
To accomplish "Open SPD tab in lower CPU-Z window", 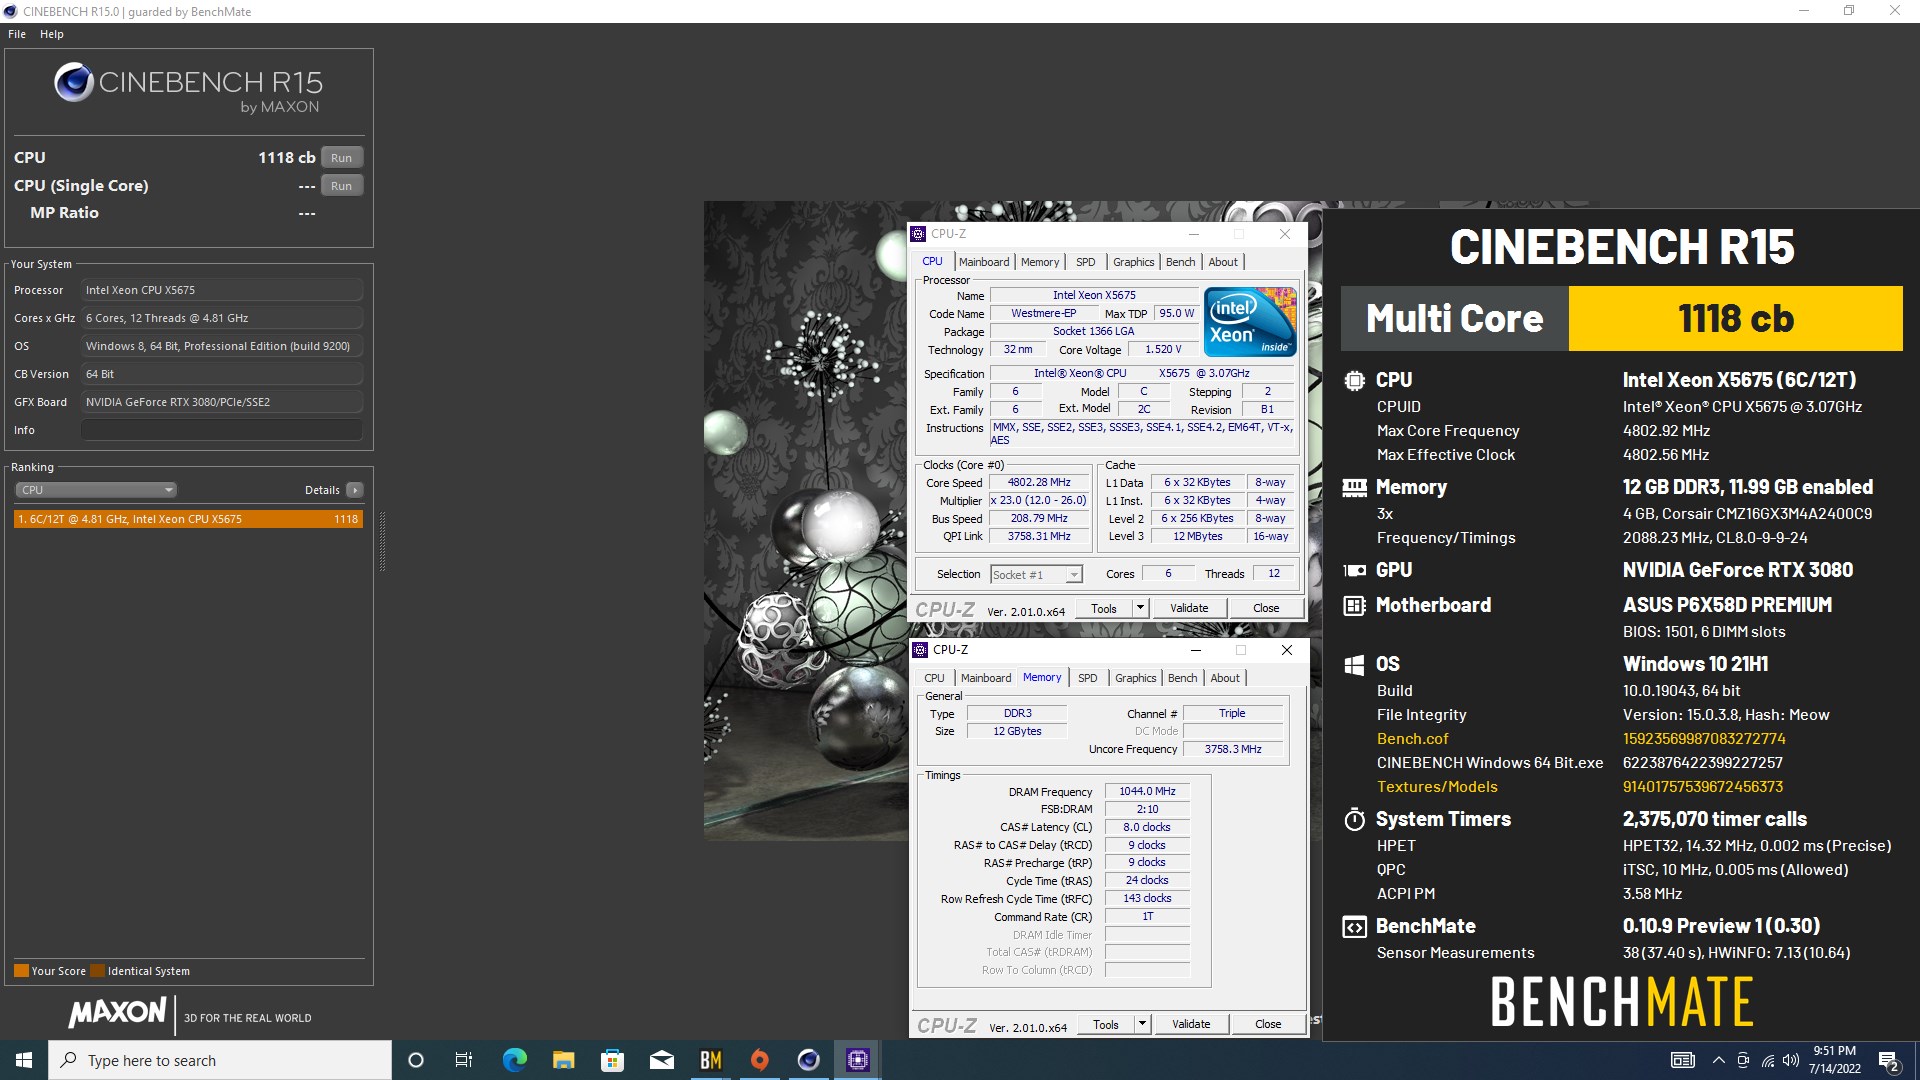I will click(x=1088, y=678).
